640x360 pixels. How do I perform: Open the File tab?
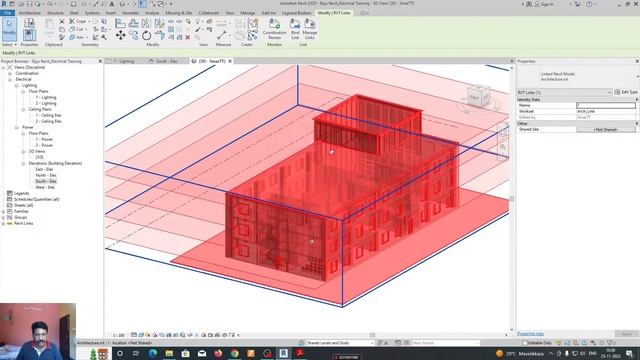7,13
